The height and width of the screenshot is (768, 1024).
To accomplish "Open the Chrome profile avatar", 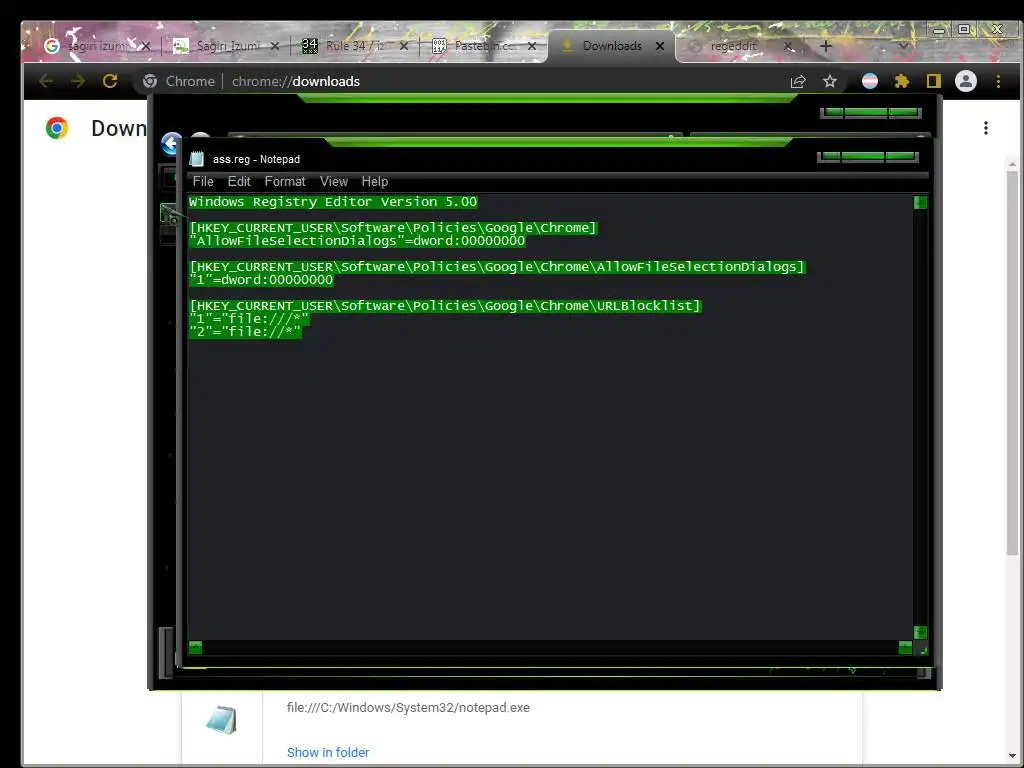I will point(966,81).
